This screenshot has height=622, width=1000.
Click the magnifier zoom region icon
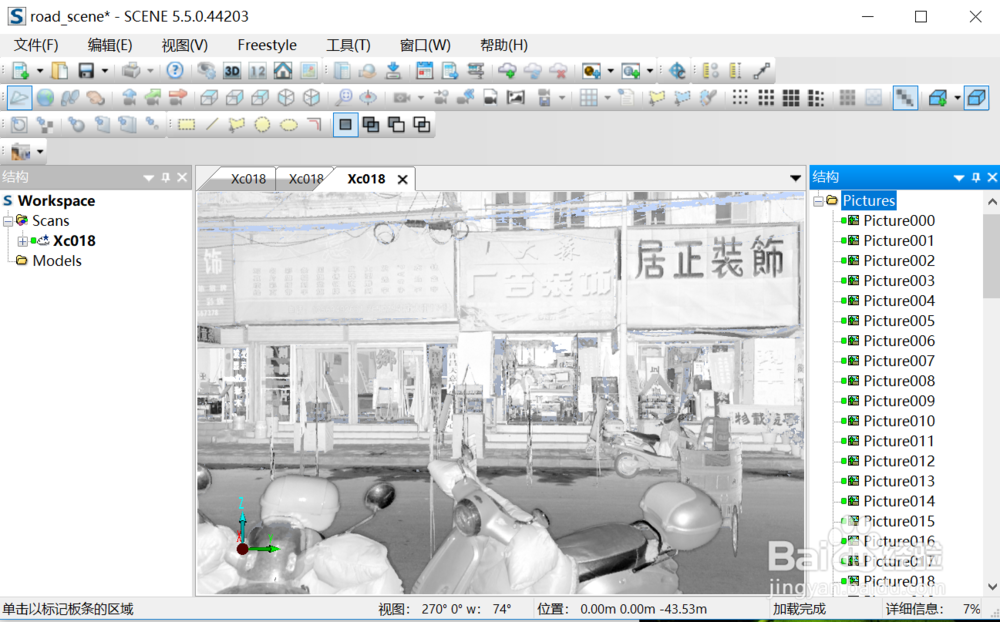(343, 98)
